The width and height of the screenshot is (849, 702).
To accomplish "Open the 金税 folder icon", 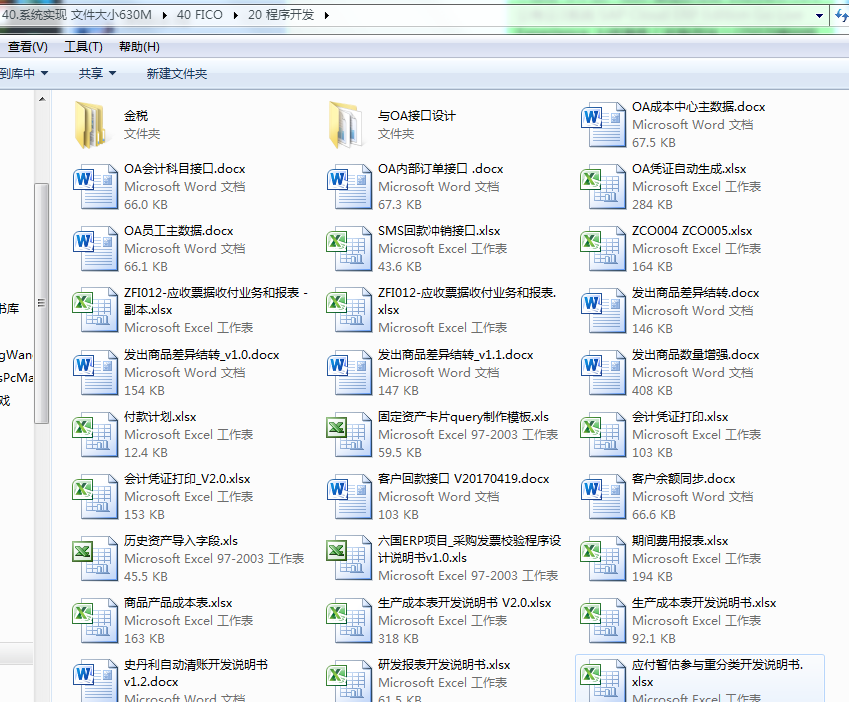I will click(x=90, y=124).
